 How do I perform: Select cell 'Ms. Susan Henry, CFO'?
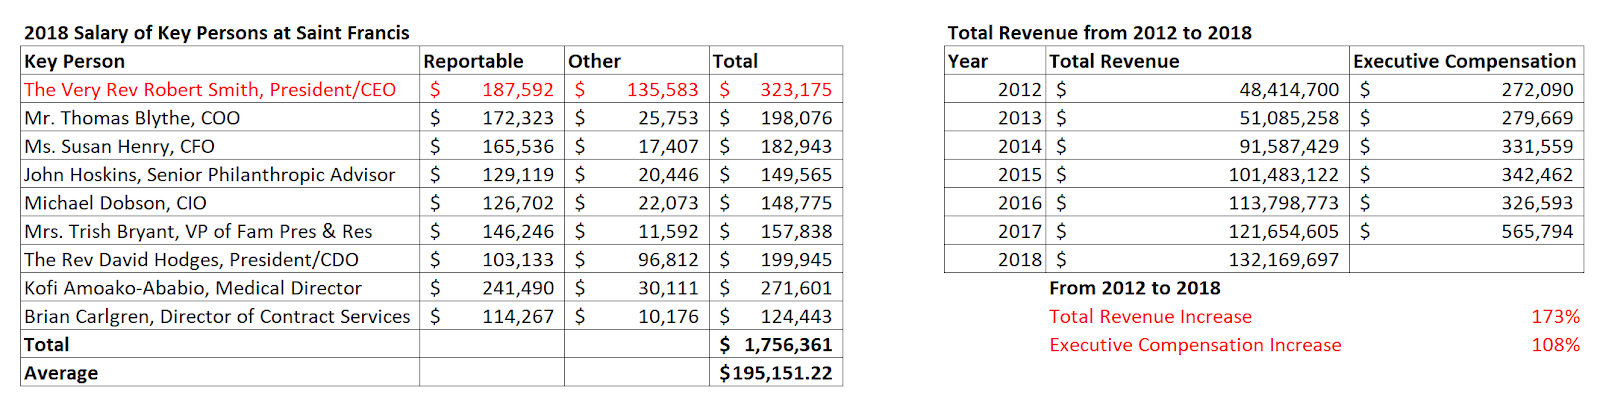pyautogui.click(x=220, y=146)
